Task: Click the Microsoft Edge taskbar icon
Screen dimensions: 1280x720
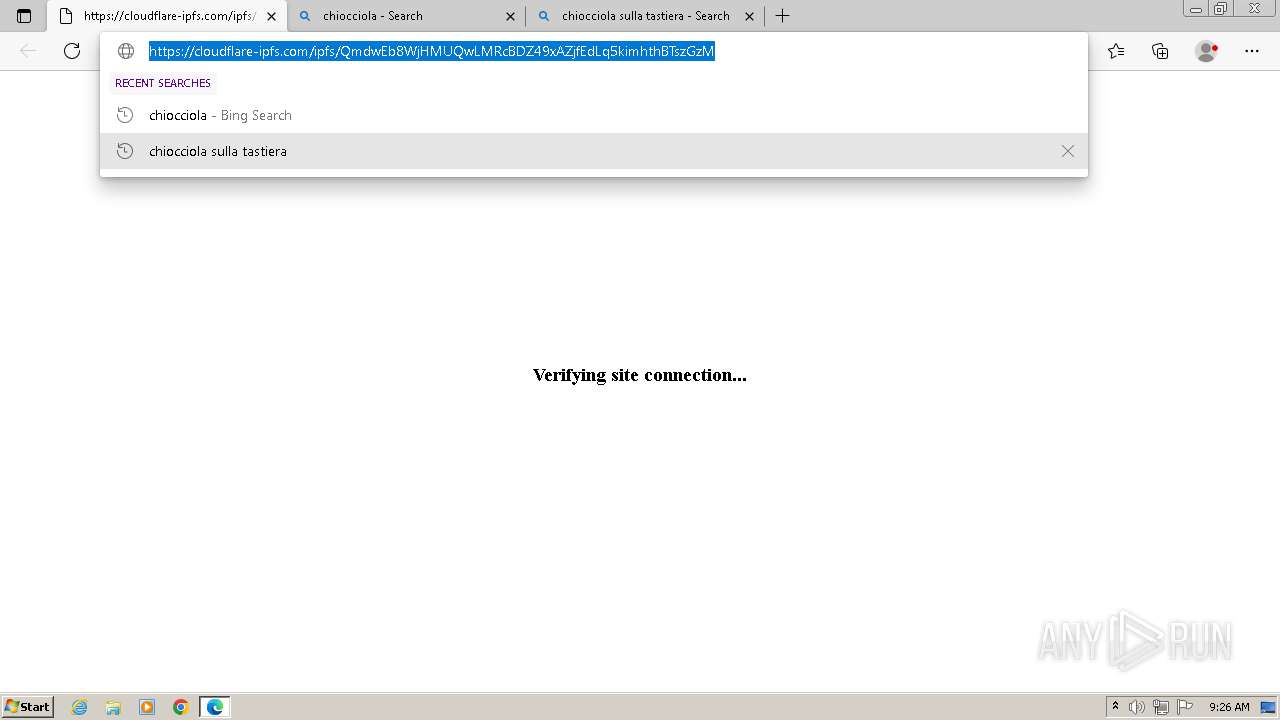Action: coord(215,707)
